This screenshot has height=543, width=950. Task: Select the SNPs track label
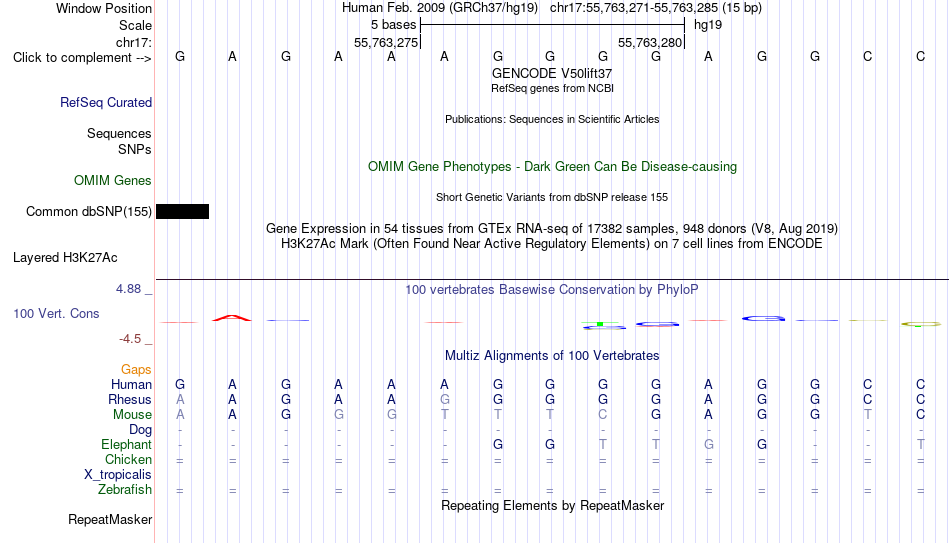(x=135, y=149)
